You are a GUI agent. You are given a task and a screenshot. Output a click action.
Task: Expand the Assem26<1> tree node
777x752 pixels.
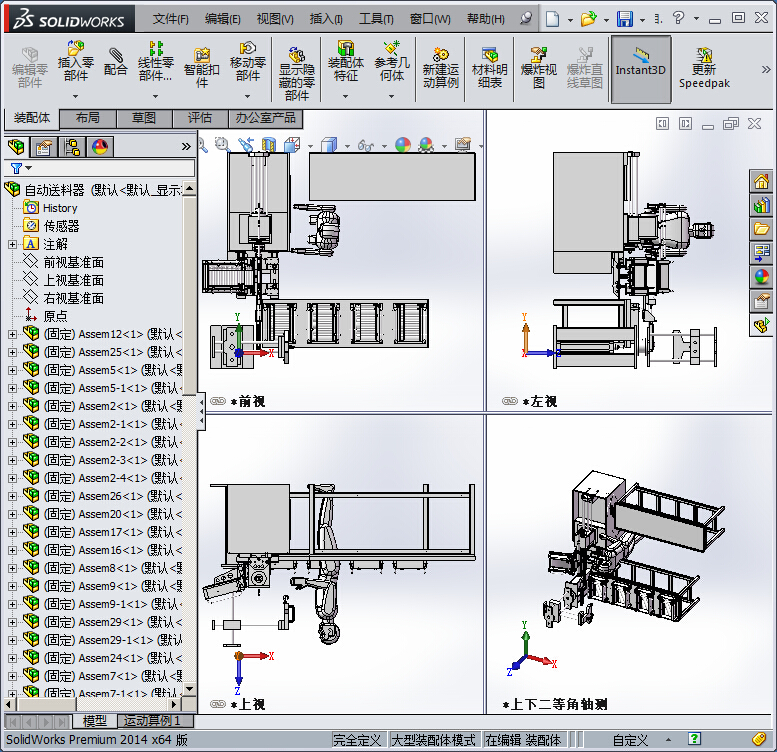coord(12,496)
